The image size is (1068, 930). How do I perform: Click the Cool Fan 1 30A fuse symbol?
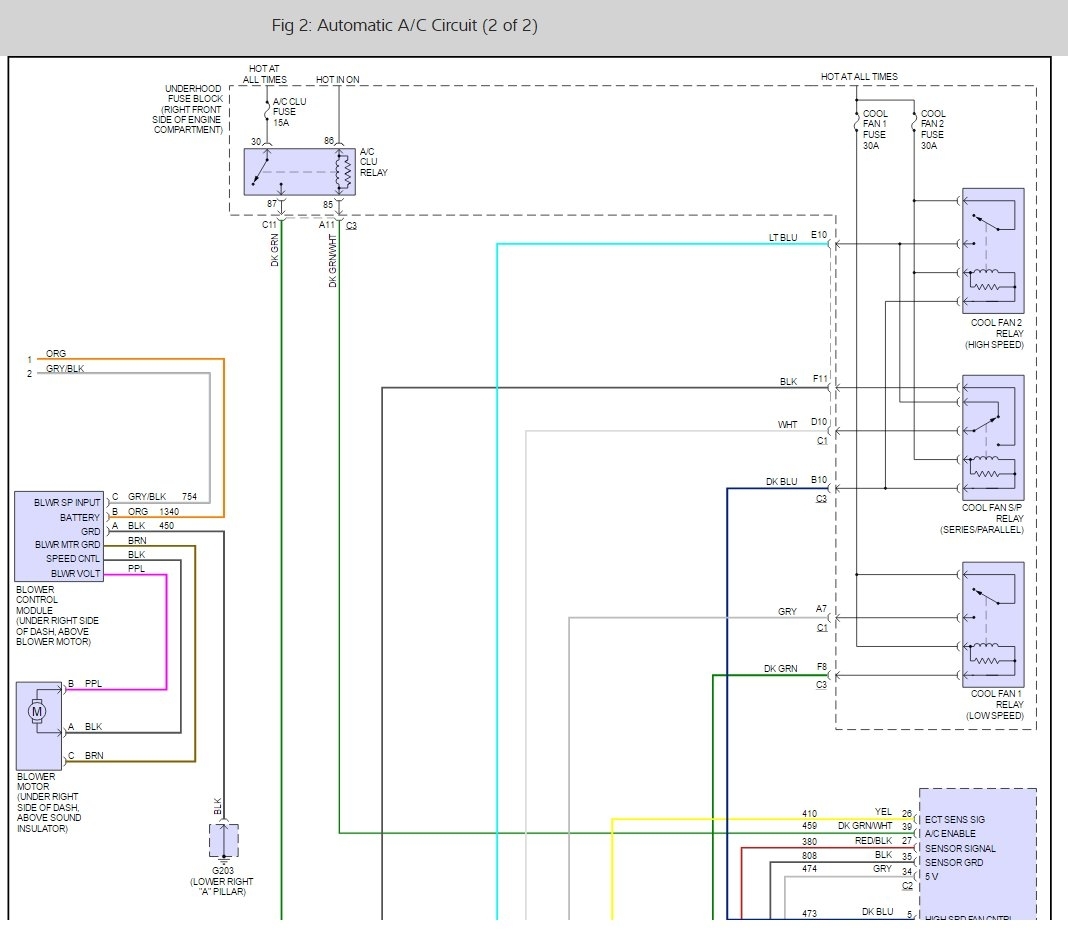(x=857, y=124)
